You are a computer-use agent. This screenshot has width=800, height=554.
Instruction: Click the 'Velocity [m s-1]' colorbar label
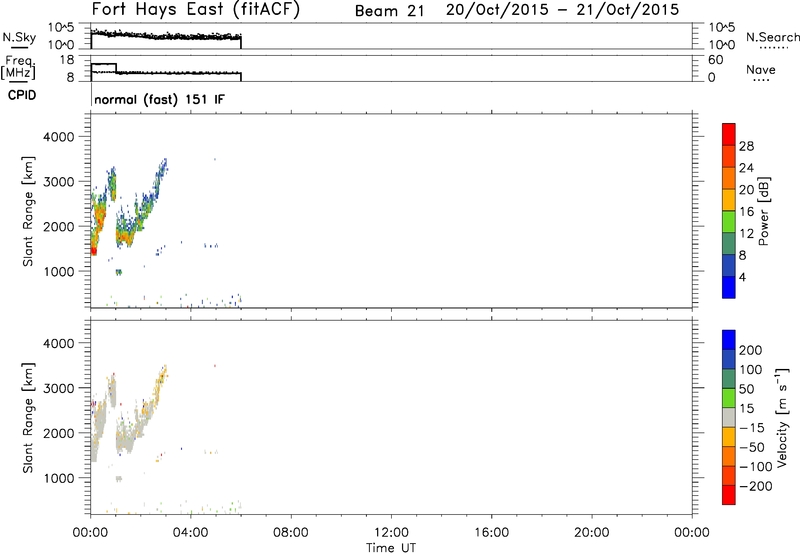(782, 417)
